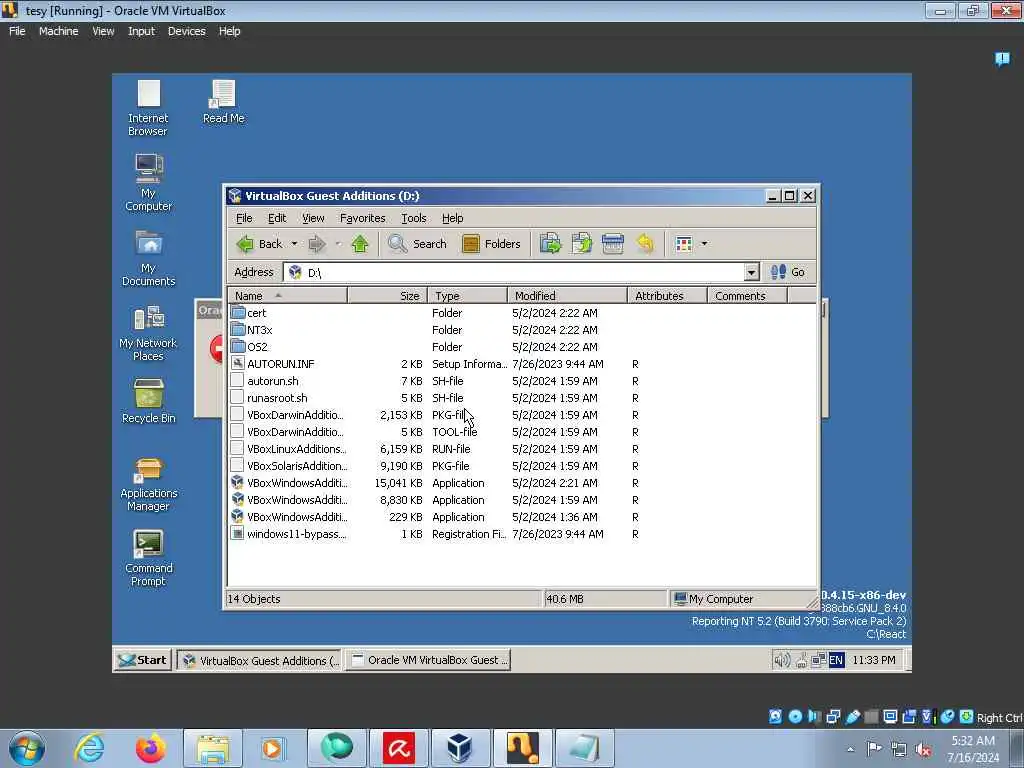Open the Read Me desktop icon

click(223, 102)
